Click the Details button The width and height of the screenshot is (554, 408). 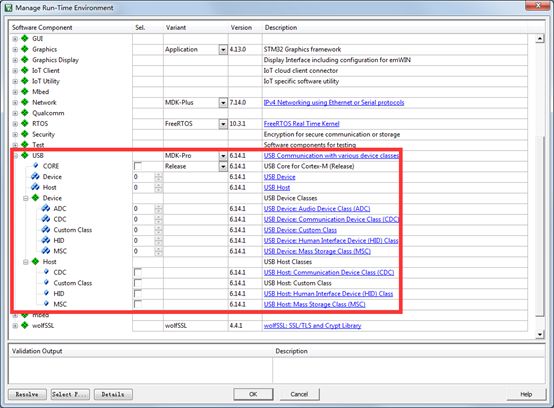pyautogui.click(x=113, y=394)
